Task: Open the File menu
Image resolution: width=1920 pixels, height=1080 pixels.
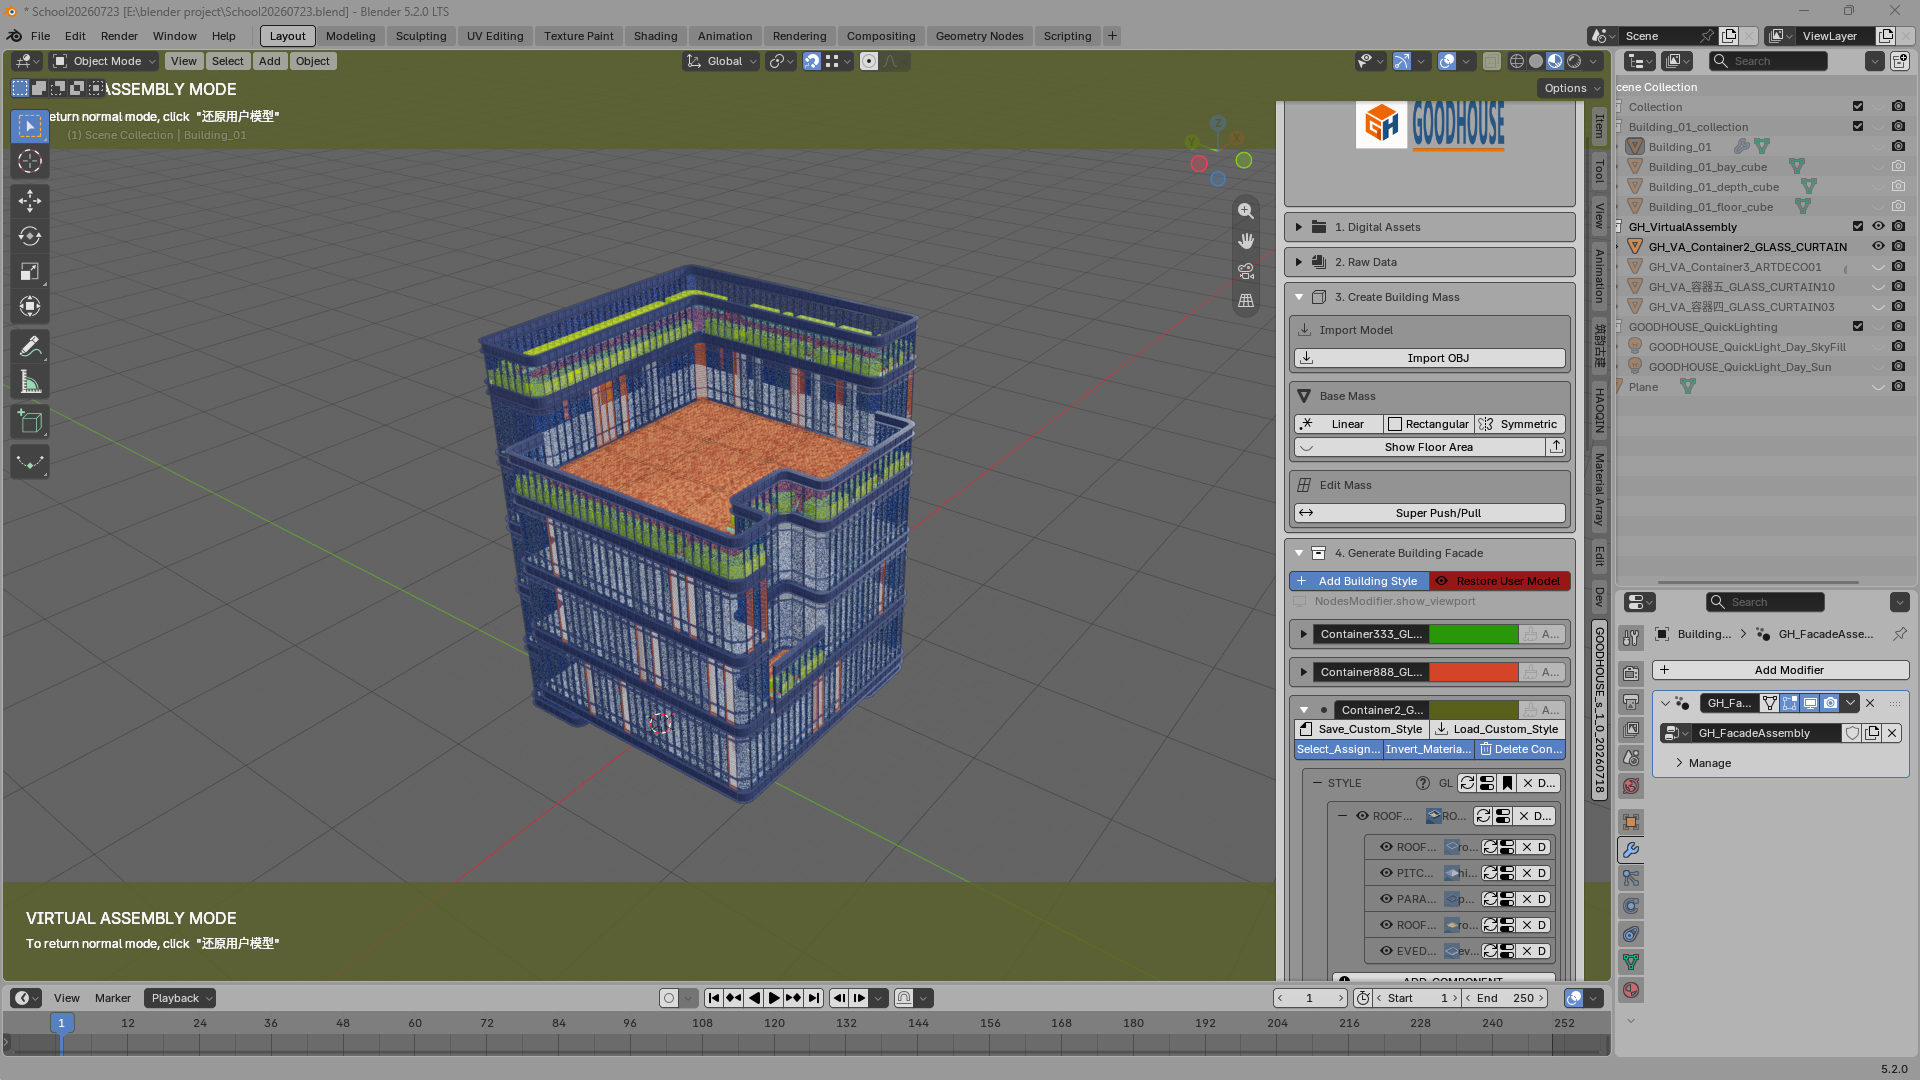Action: [40, 36]
